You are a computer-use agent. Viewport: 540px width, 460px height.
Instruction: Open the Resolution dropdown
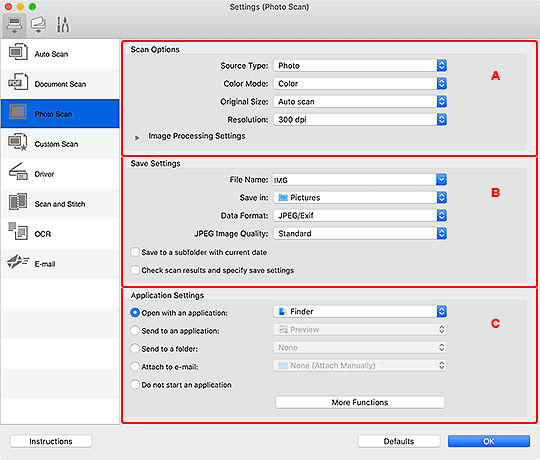(360, 119)
